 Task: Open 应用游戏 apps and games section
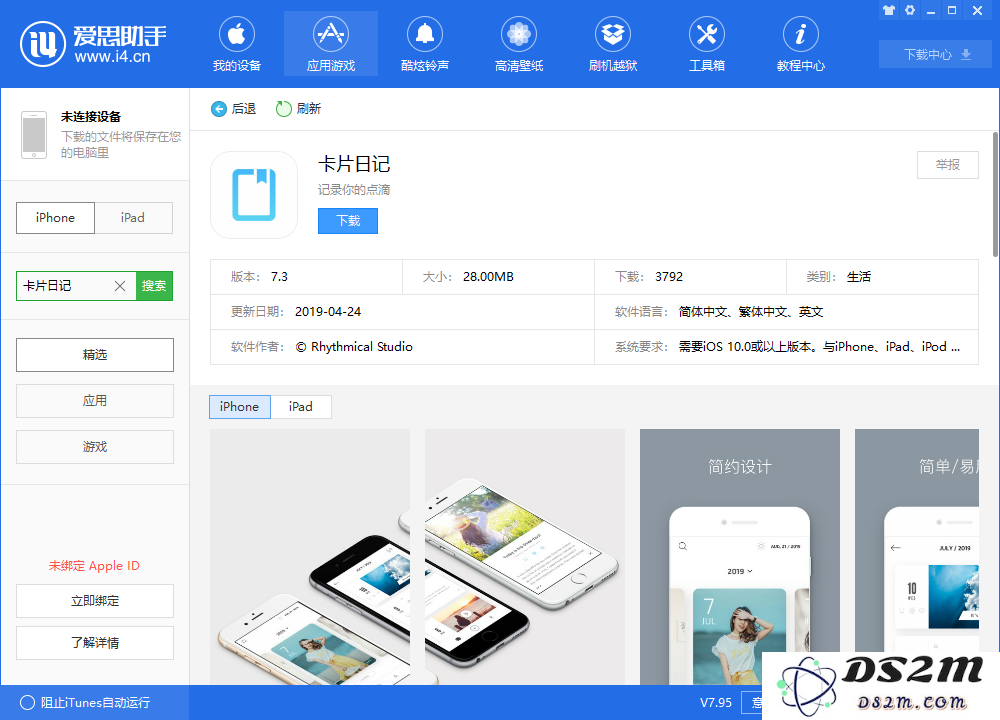point(330,43)
